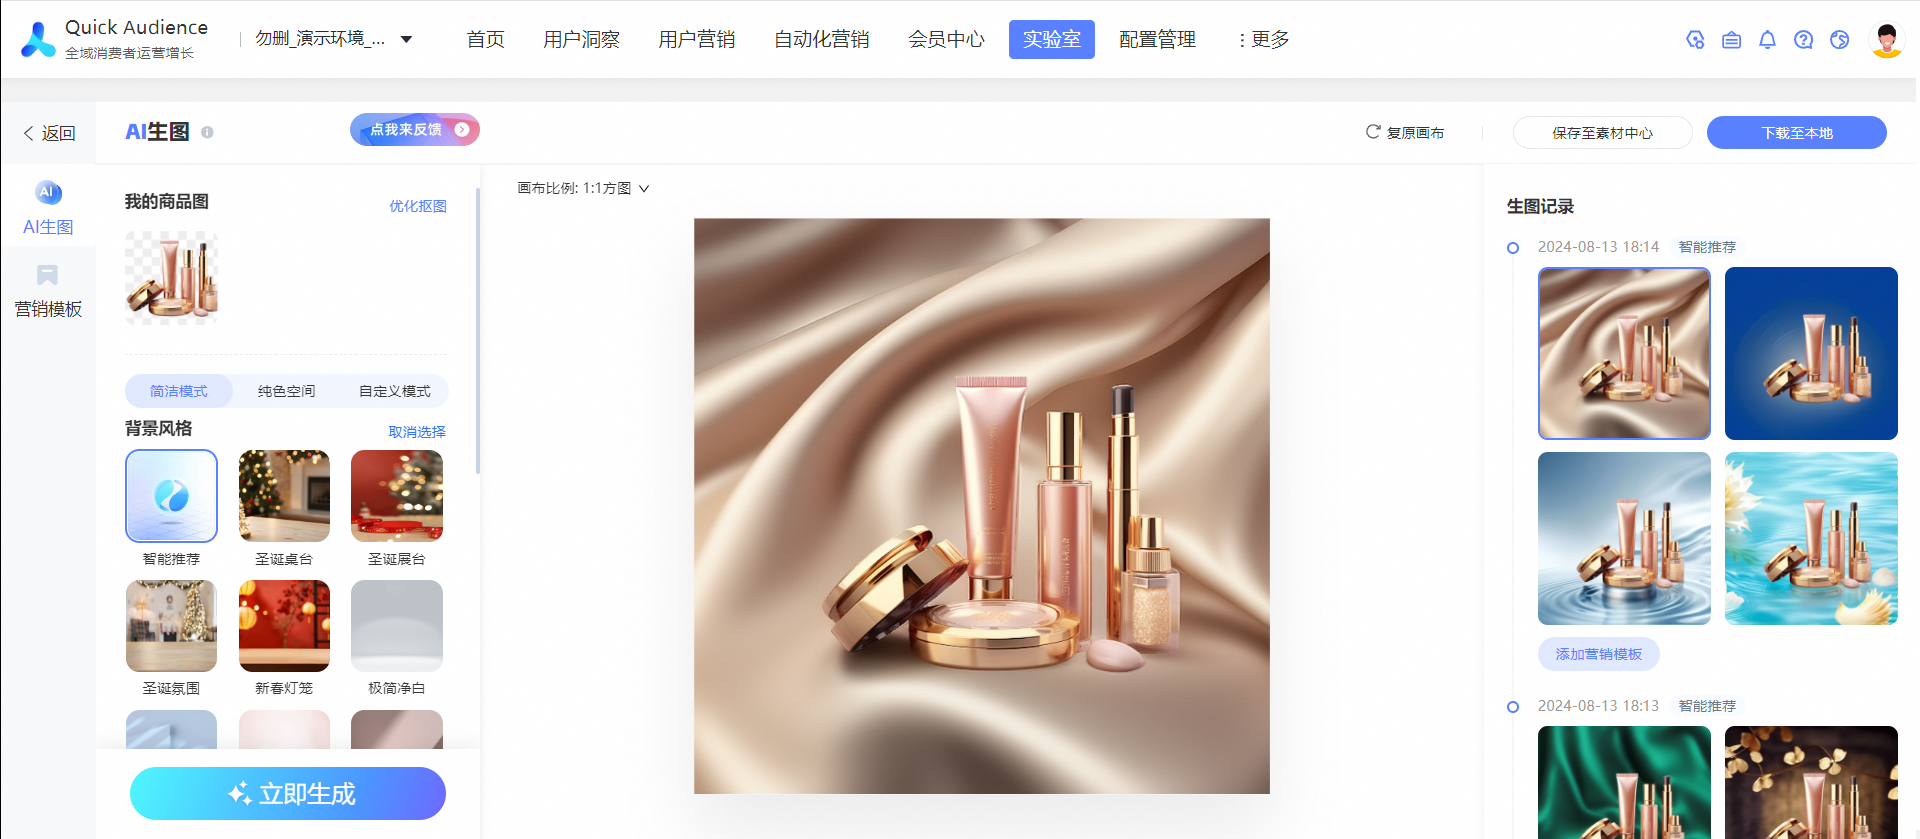The image size is (1920, 839).
Task: Click the 2024-08-13 18:14 timeline marker
Action: pos(1513,248)
